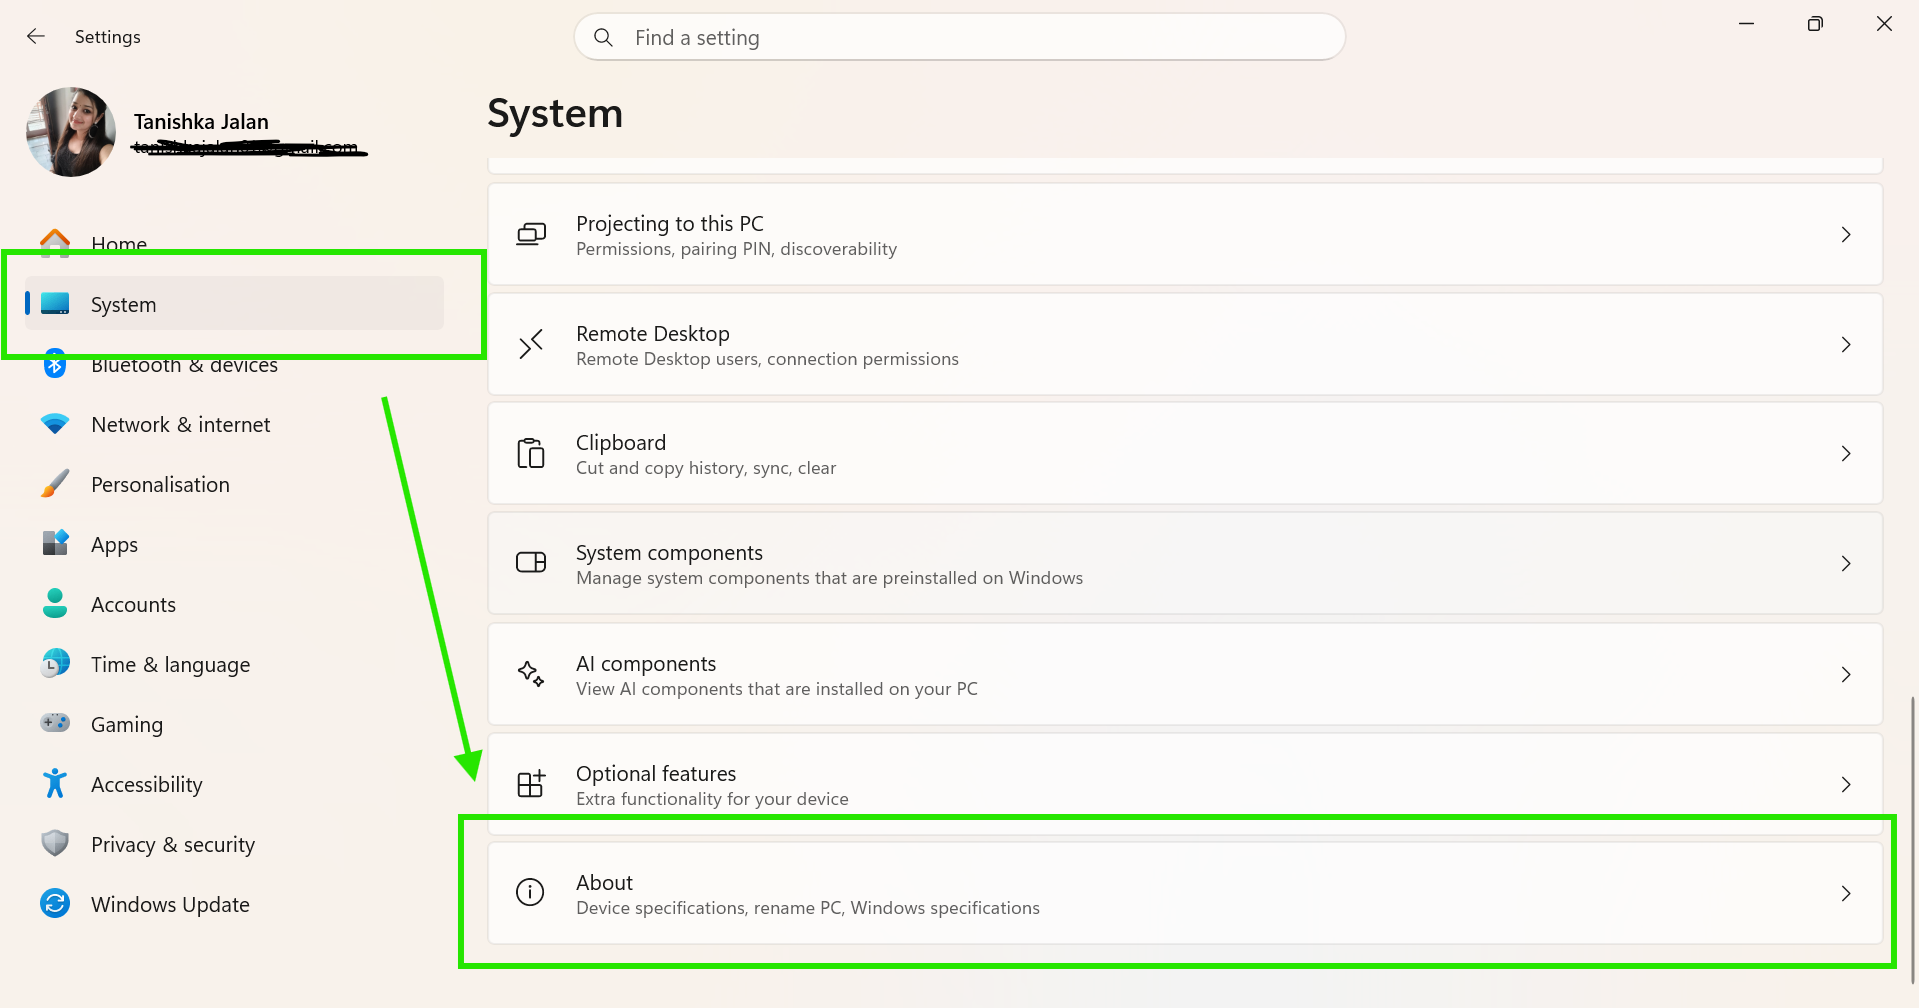Open System components settings

coord(1185,563)
